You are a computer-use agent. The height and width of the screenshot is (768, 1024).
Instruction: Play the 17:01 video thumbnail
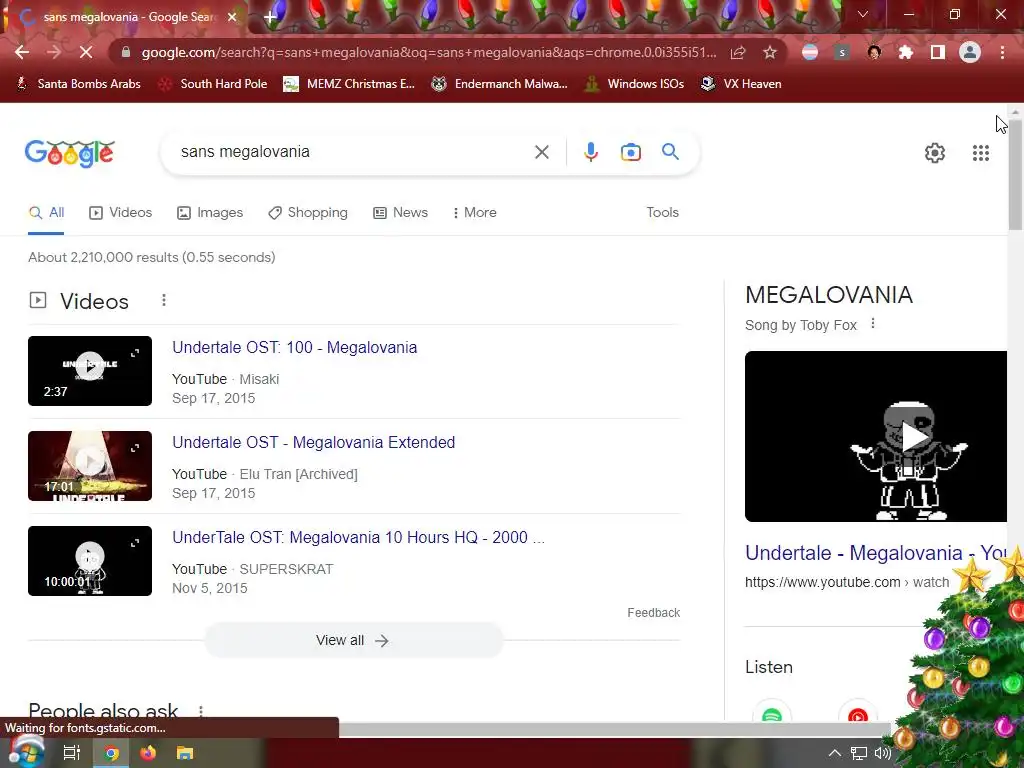tap(90, 466)
